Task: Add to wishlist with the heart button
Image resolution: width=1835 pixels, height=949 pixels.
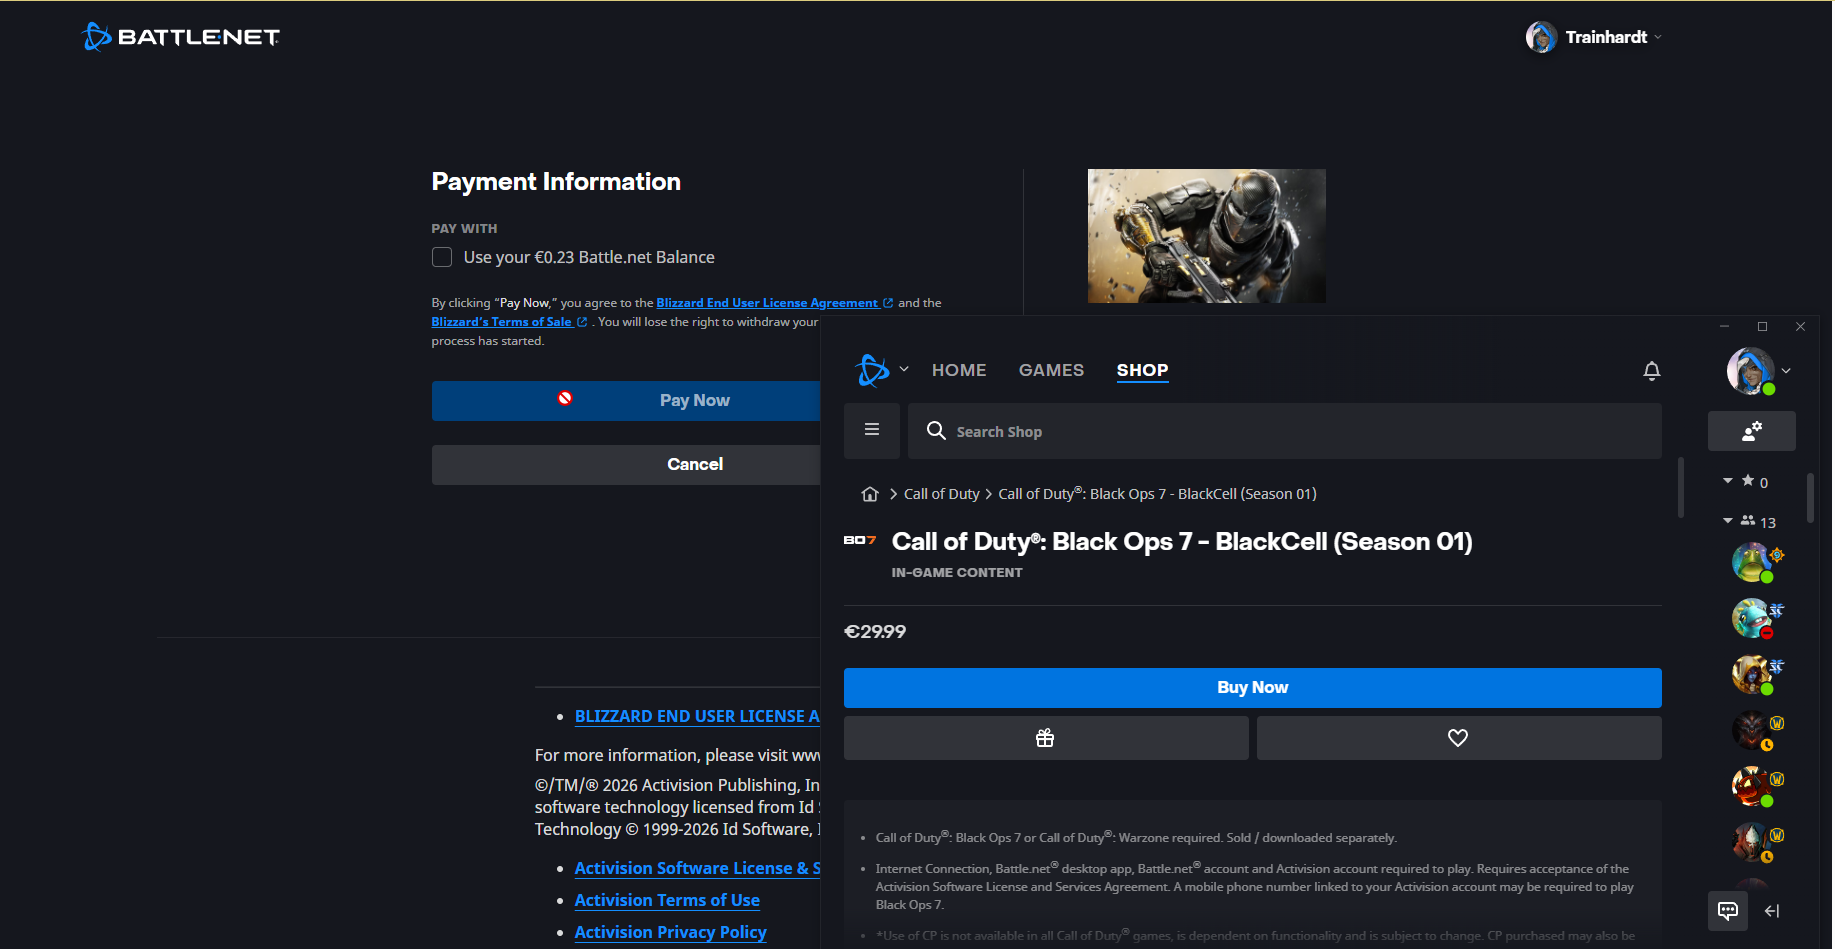Action: [x=1459, y=738]
